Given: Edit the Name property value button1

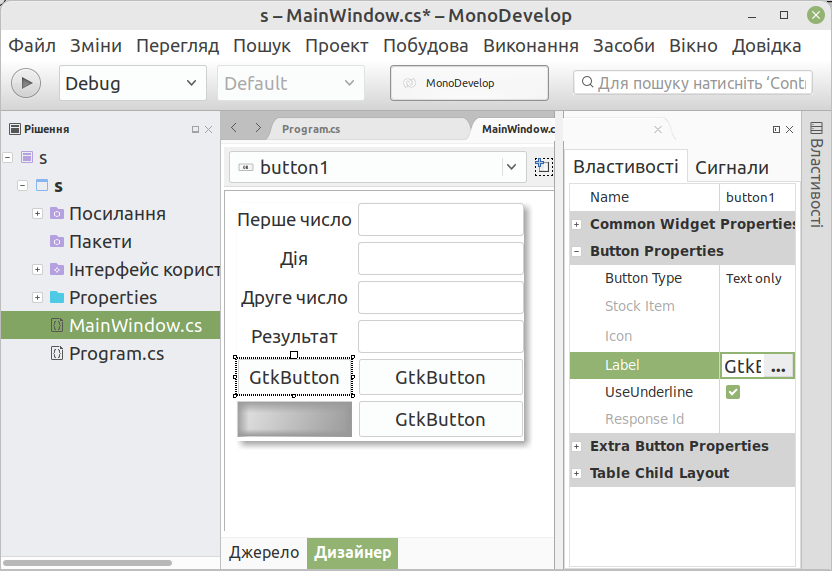Looking at the screenshot, I should pos(757,197).
